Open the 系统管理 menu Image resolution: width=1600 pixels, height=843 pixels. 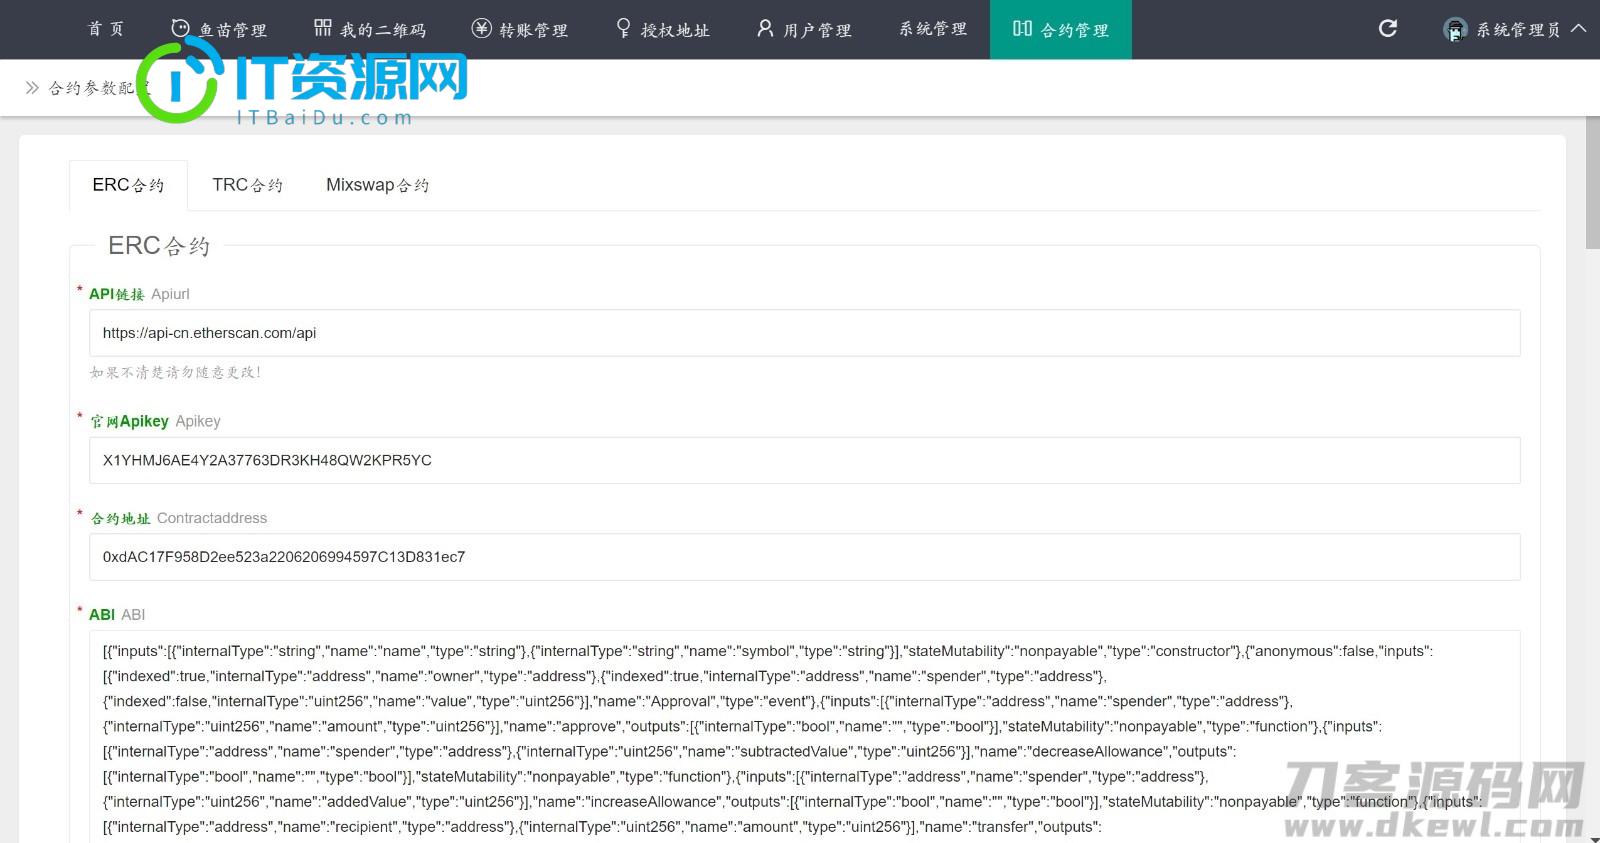point(933,29)
